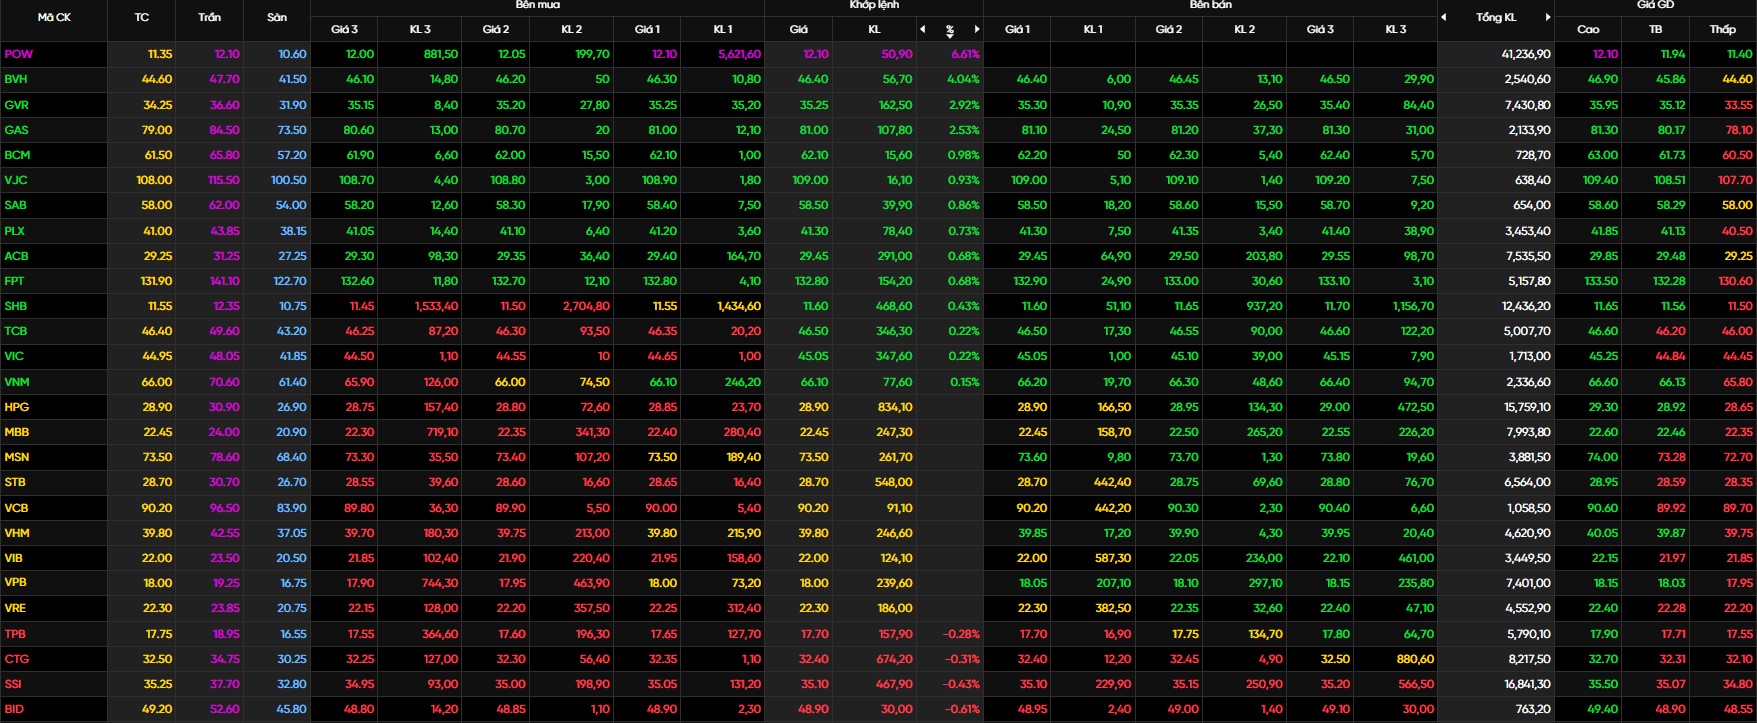The height and width of the screenshot is (723, 1757).
Task: Open the FPT stock symbol
Action: coord(14,281)
